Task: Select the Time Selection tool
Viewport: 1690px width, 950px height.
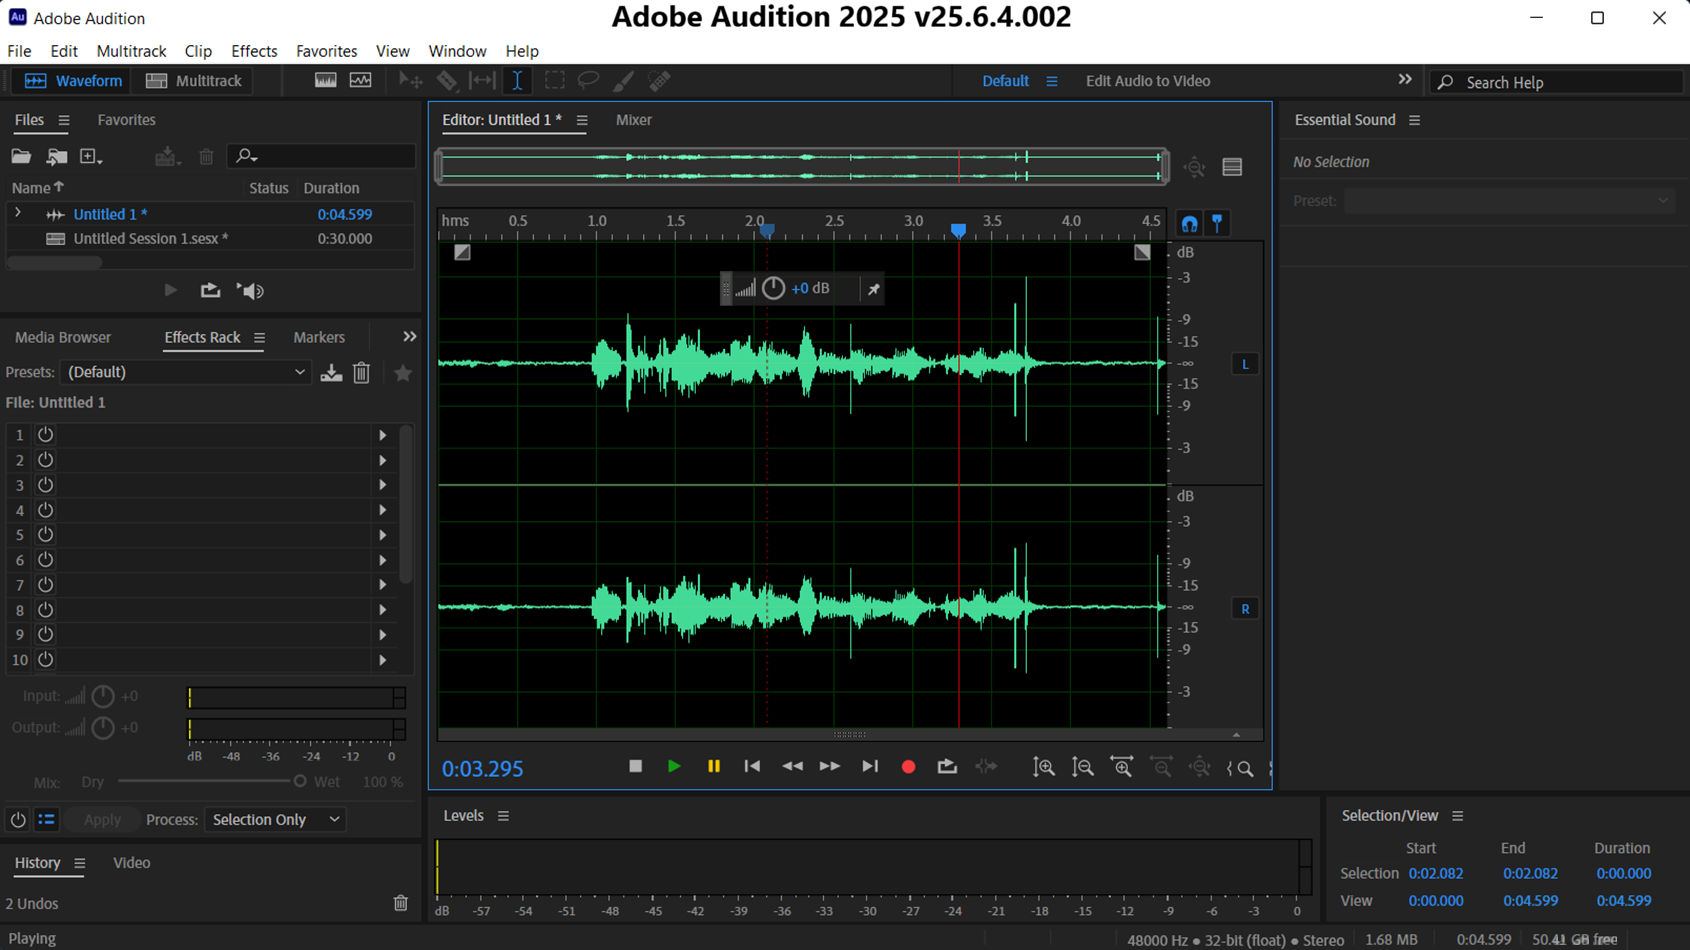Action: click(x=517, y=81)
